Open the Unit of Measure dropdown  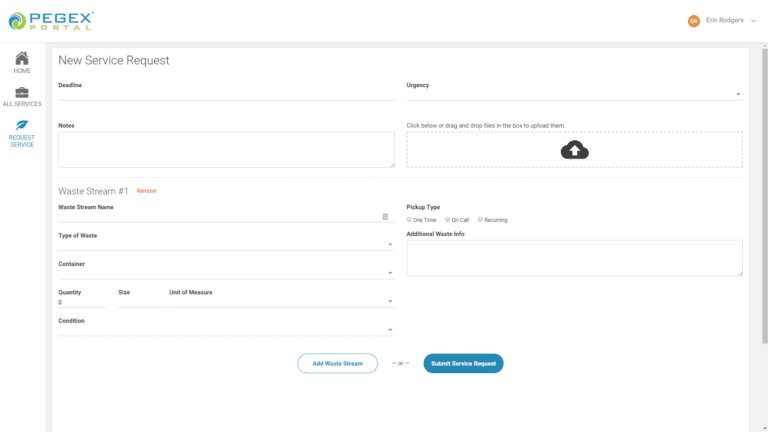pyautogui.click(x=282, y=301)
